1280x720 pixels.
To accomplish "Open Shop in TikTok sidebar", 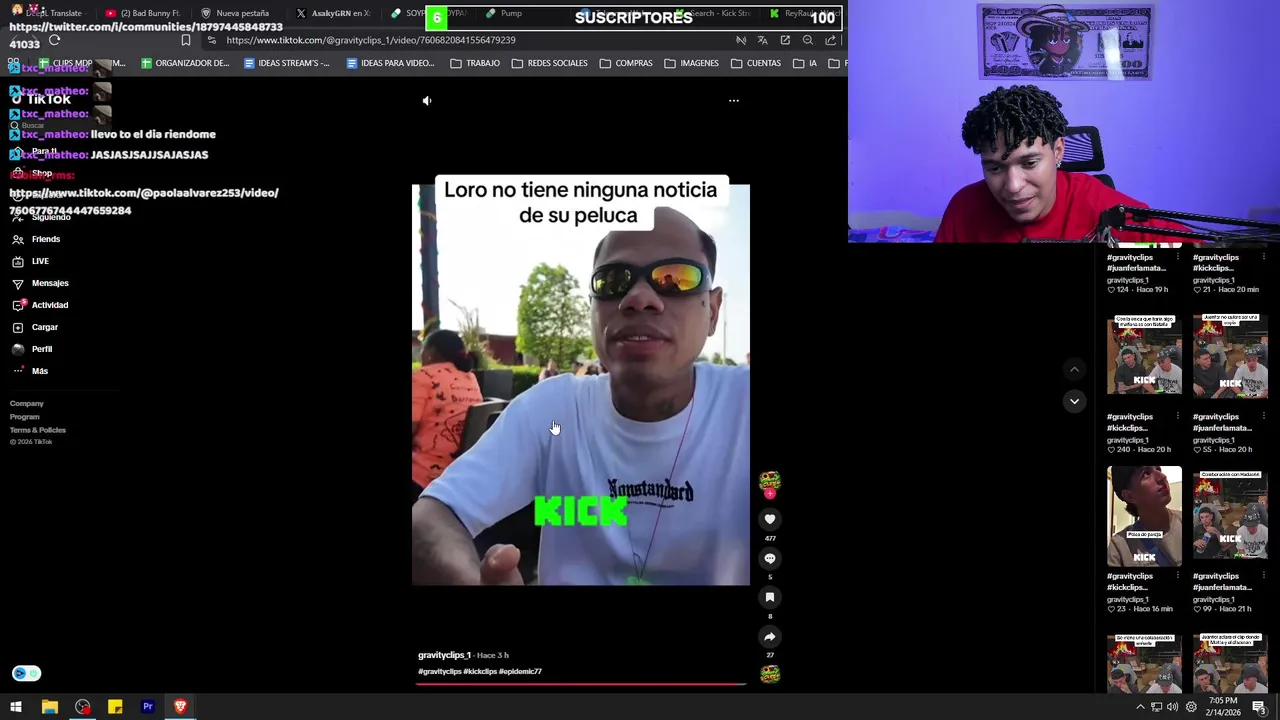I will (x=32, y=173).
